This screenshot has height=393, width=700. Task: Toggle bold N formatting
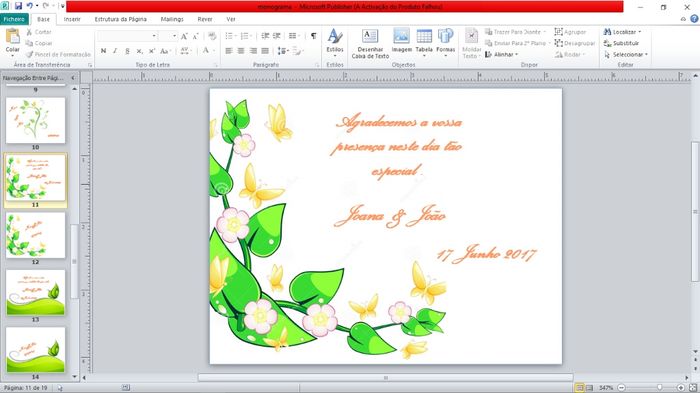(103, 51)
